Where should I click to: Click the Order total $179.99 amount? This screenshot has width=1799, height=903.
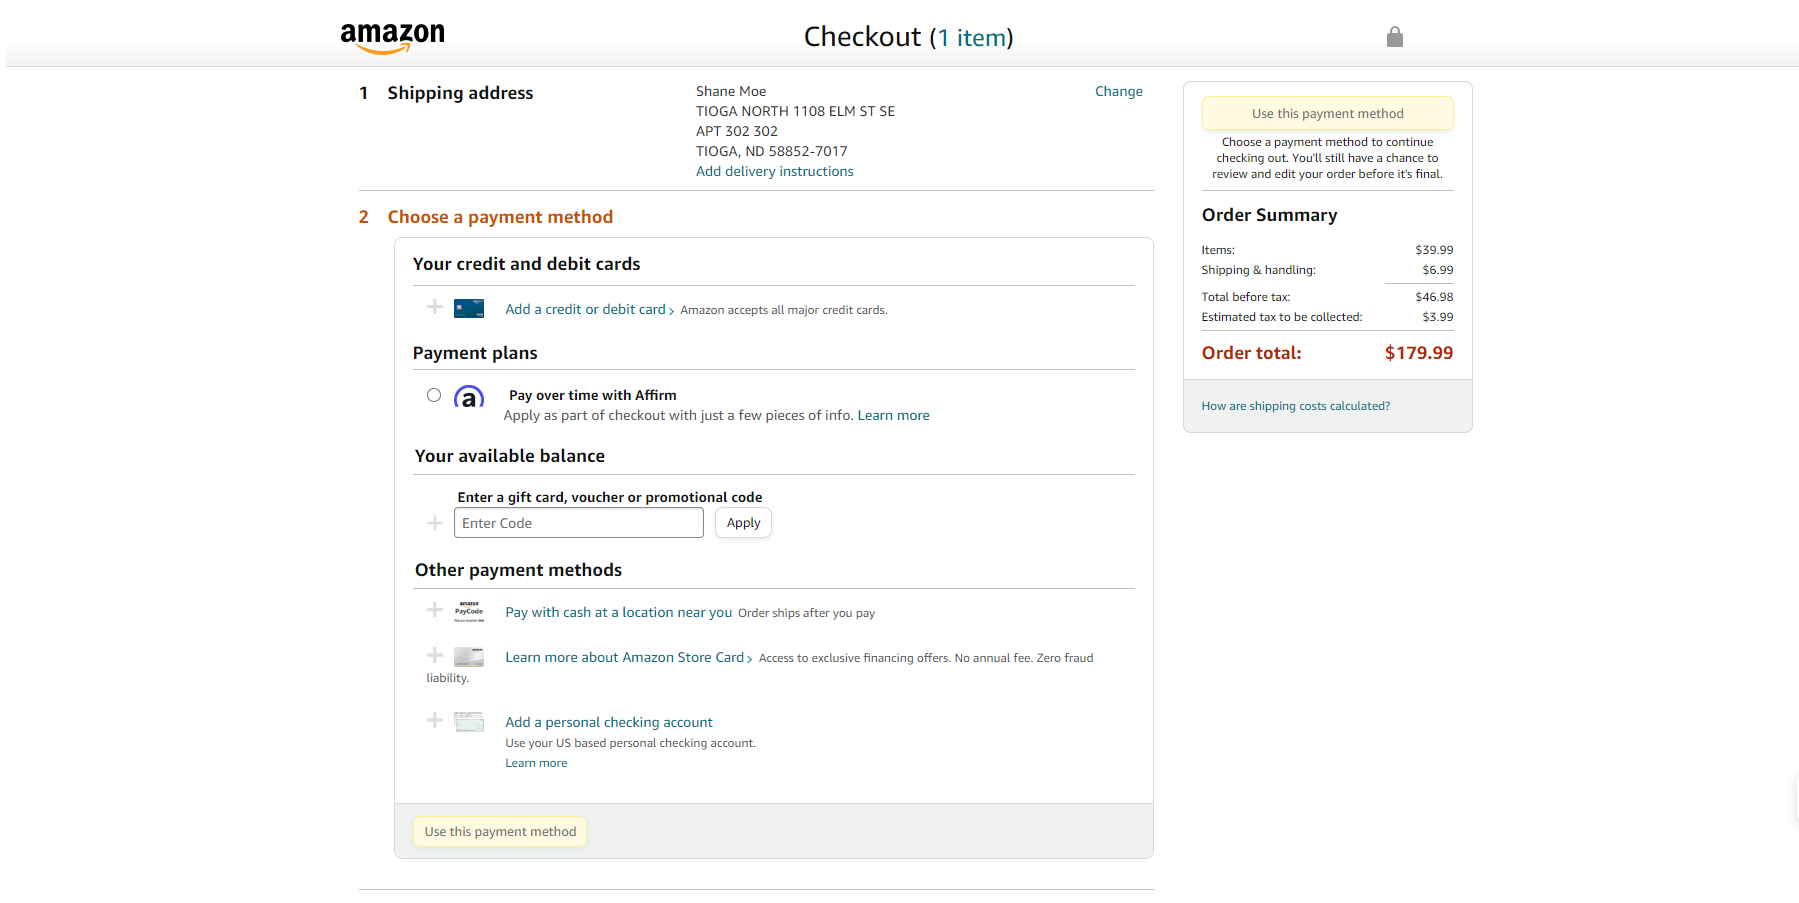pyautogui.click(x=1419, y=353)
